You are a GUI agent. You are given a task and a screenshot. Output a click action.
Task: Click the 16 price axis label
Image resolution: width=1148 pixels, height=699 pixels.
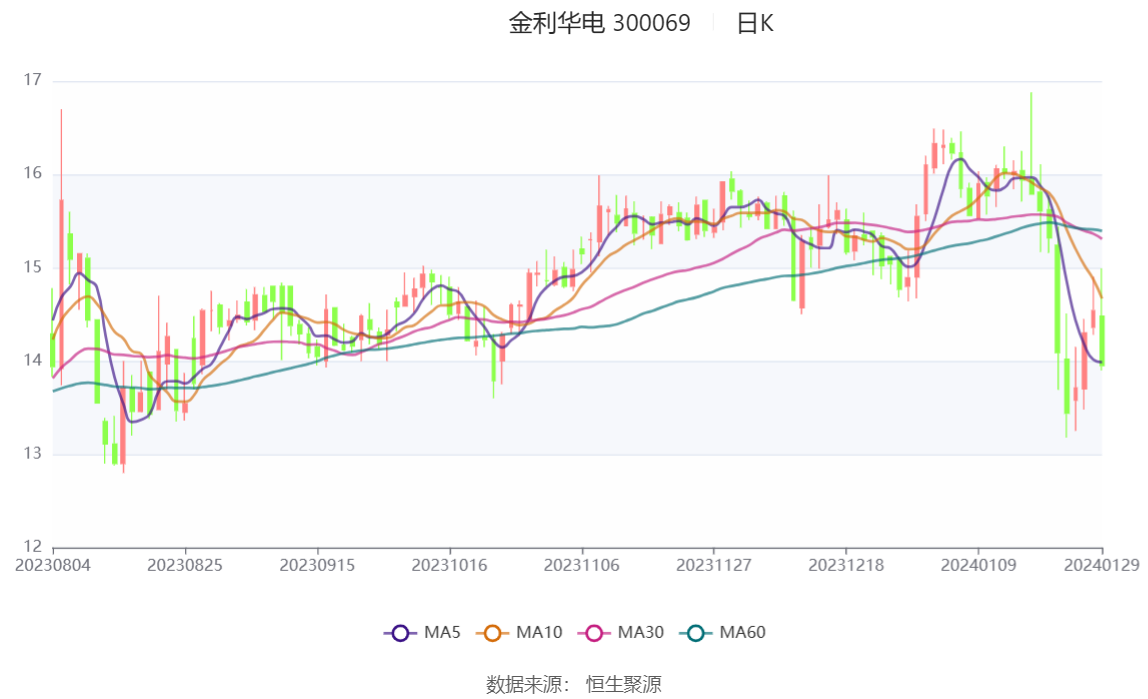coord(33,173)
